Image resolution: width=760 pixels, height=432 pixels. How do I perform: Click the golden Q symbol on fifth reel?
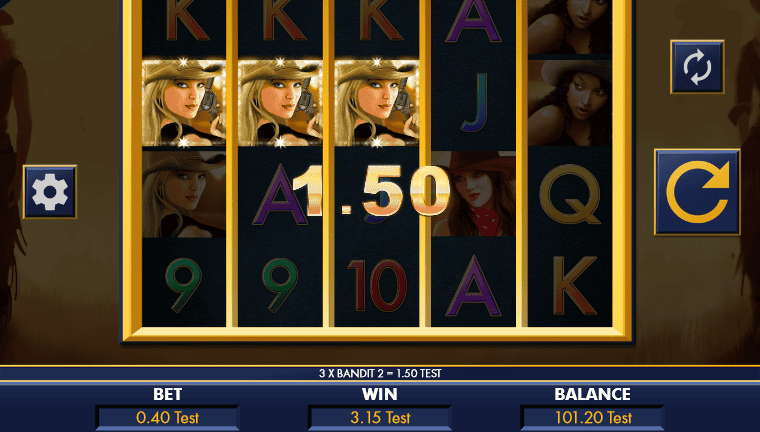tap(570, 194)
